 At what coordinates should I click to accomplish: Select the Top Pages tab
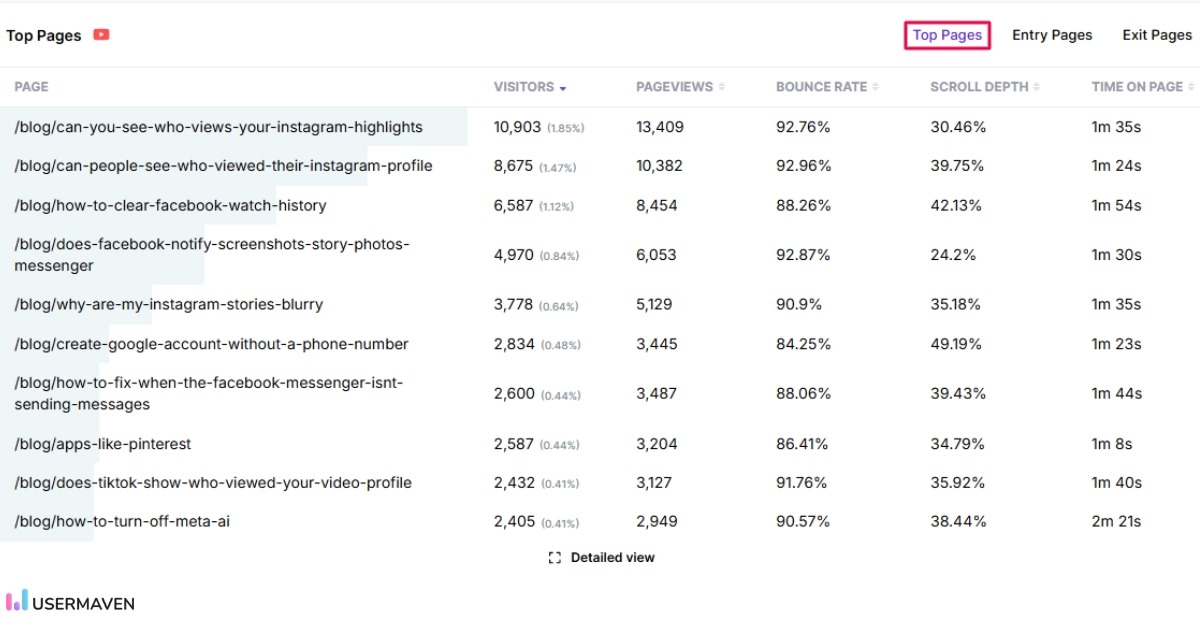(946, 34)
